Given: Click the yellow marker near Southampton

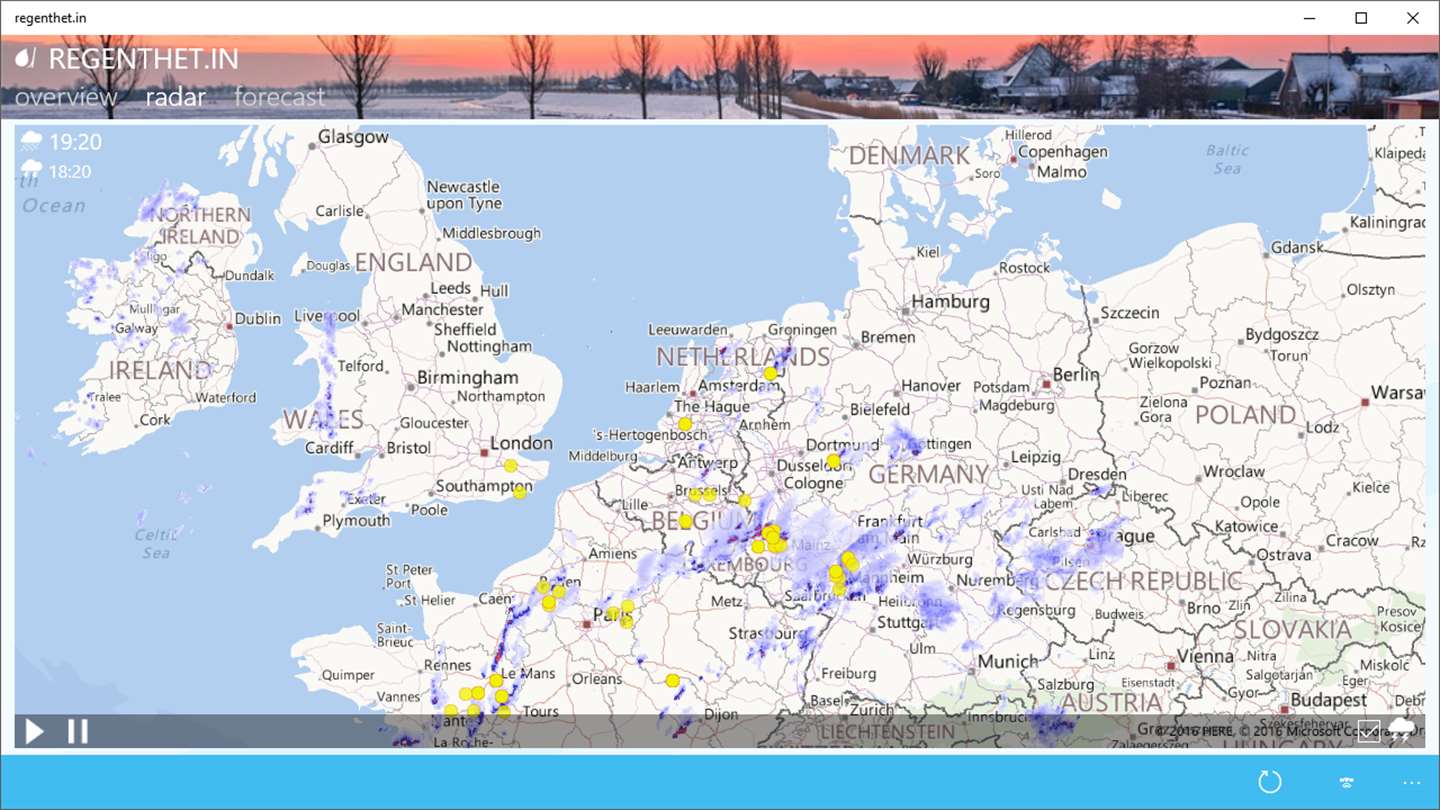Looking at the screenshot, I should coord(519,492).
